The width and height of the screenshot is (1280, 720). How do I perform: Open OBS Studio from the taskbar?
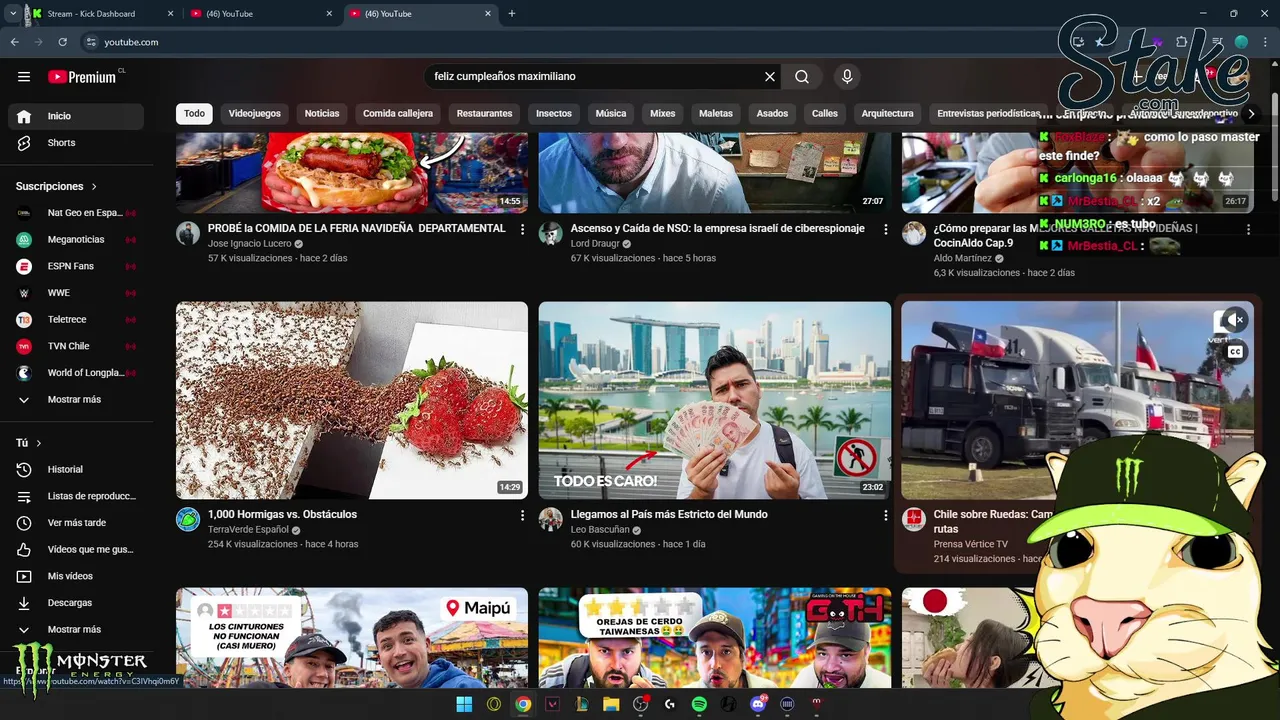(x=641, y=704)
